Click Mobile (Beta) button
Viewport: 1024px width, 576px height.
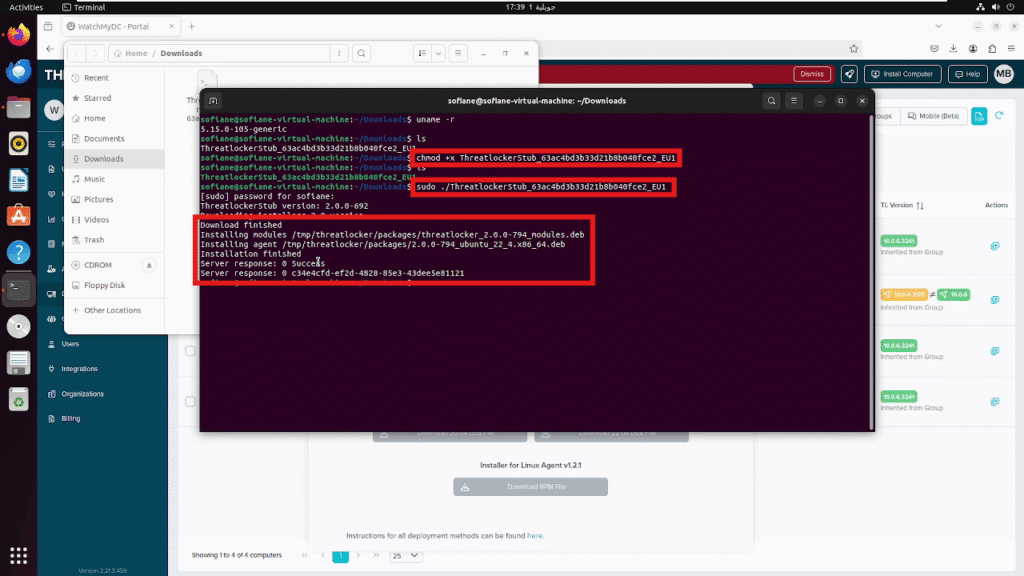[933, 116]
